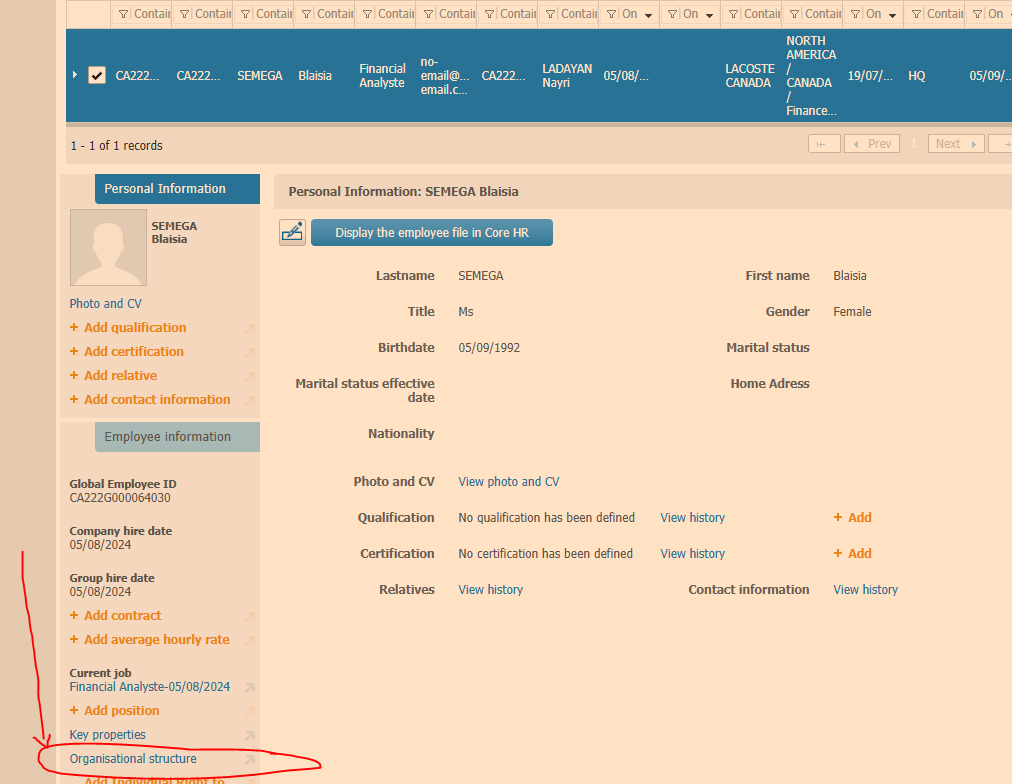Image resolution: width=1012 pixels, height=784 pixels.
Task: Open the rightmost On filter dropdown
Action: click(1007, 14)
